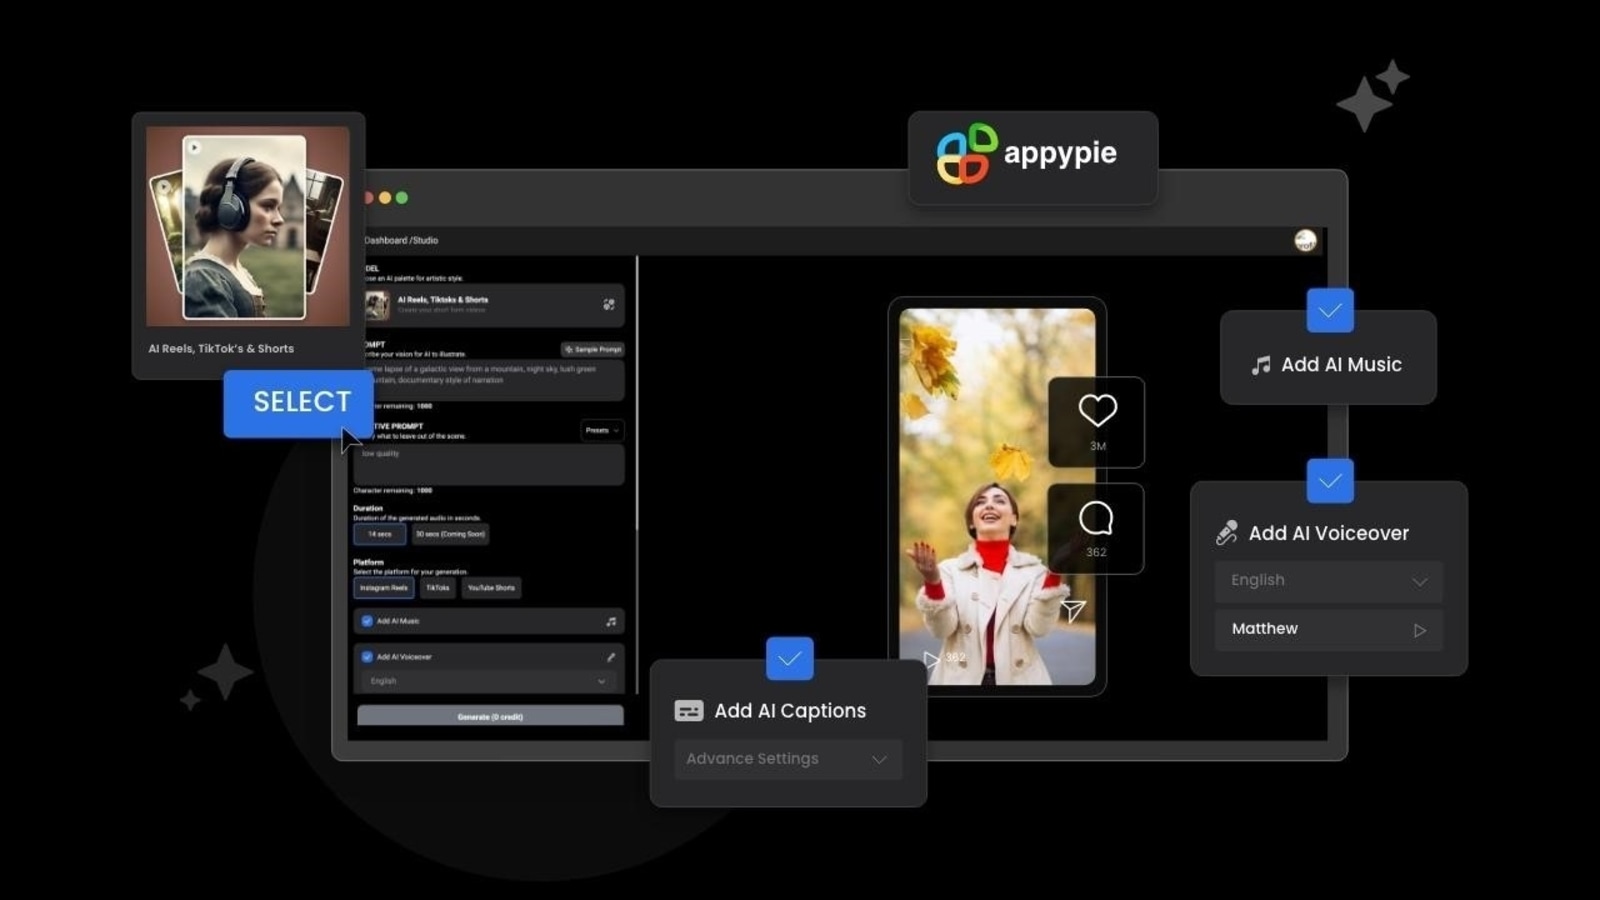The width and height of the screenshot is (1600, 900).
Task: Click the pencil icon on Add AI Voiceover row
Action: click(x=611, y=657)
